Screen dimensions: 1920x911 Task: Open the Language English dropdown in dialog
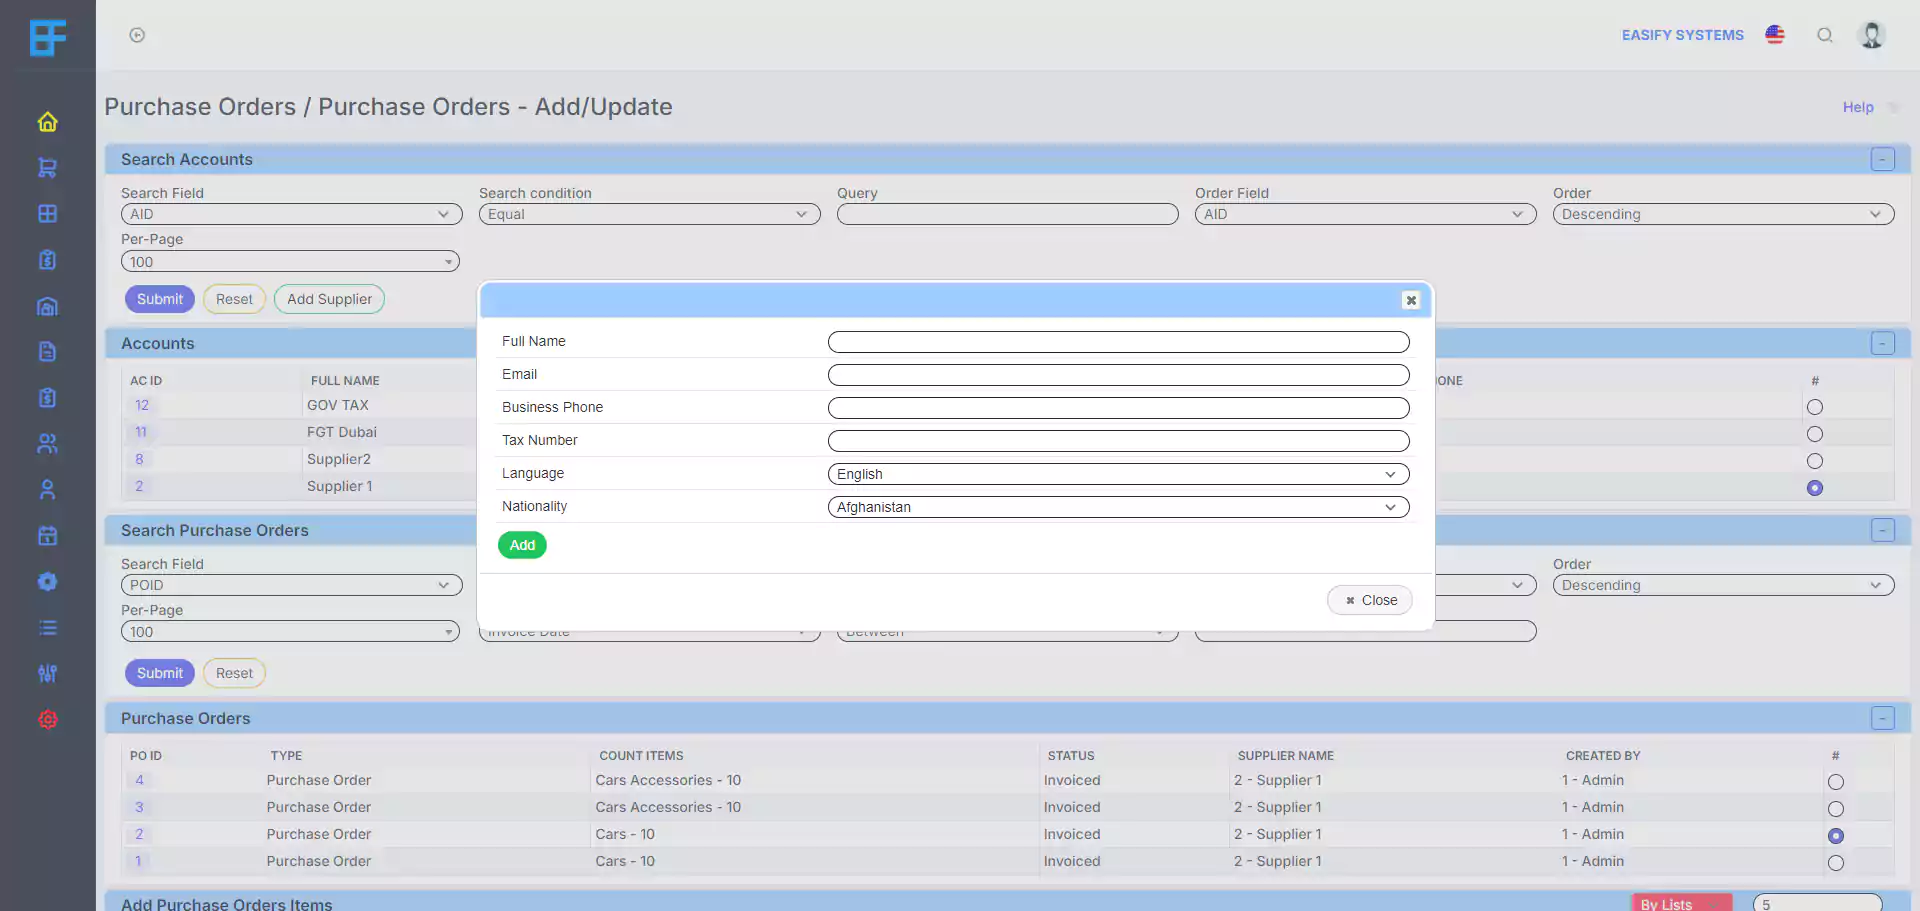tap(1118, 474)
